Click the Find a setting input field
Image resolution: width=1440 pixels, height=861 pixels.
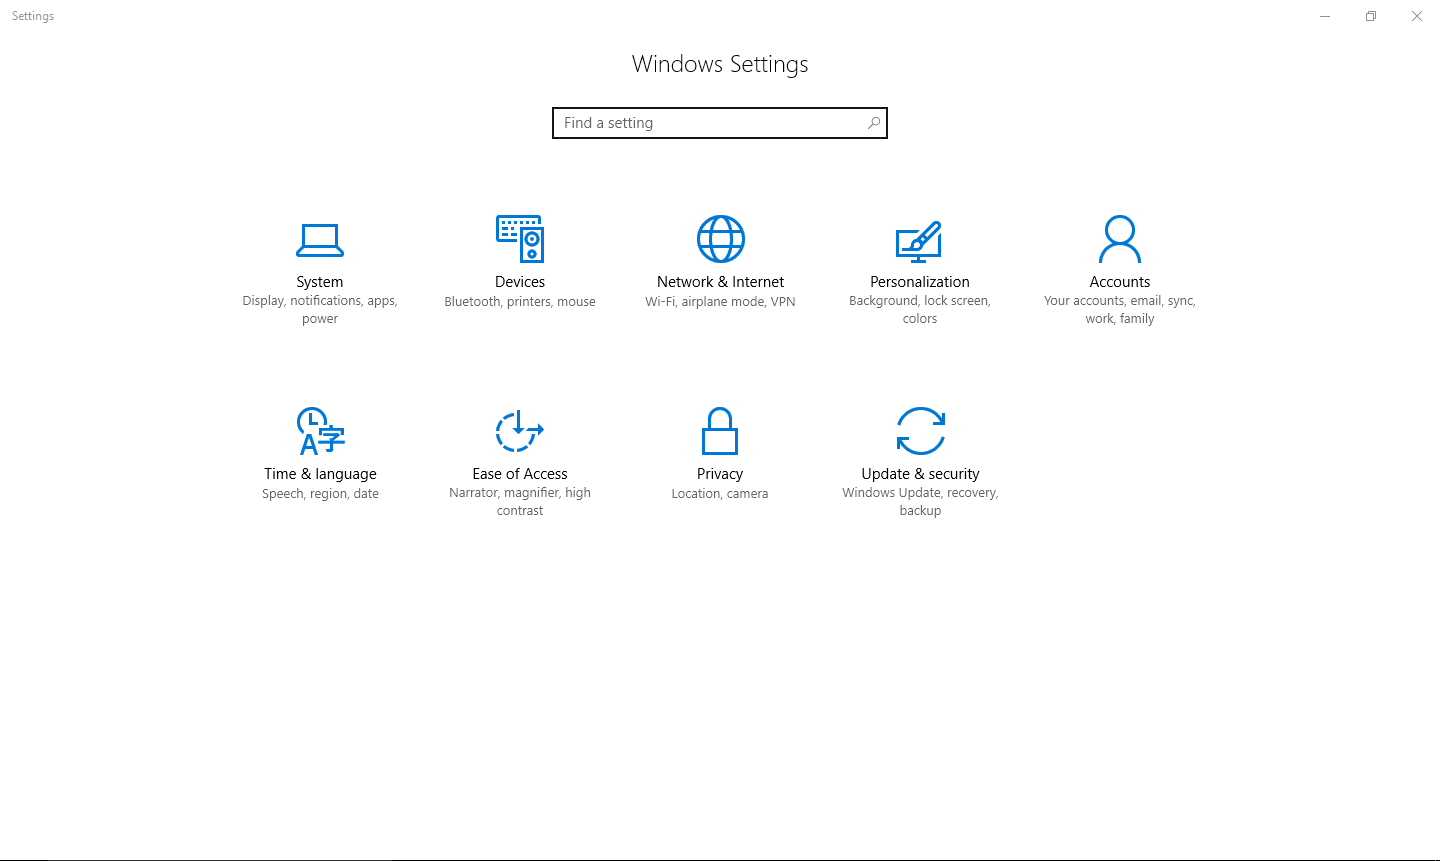coord(700,122)
